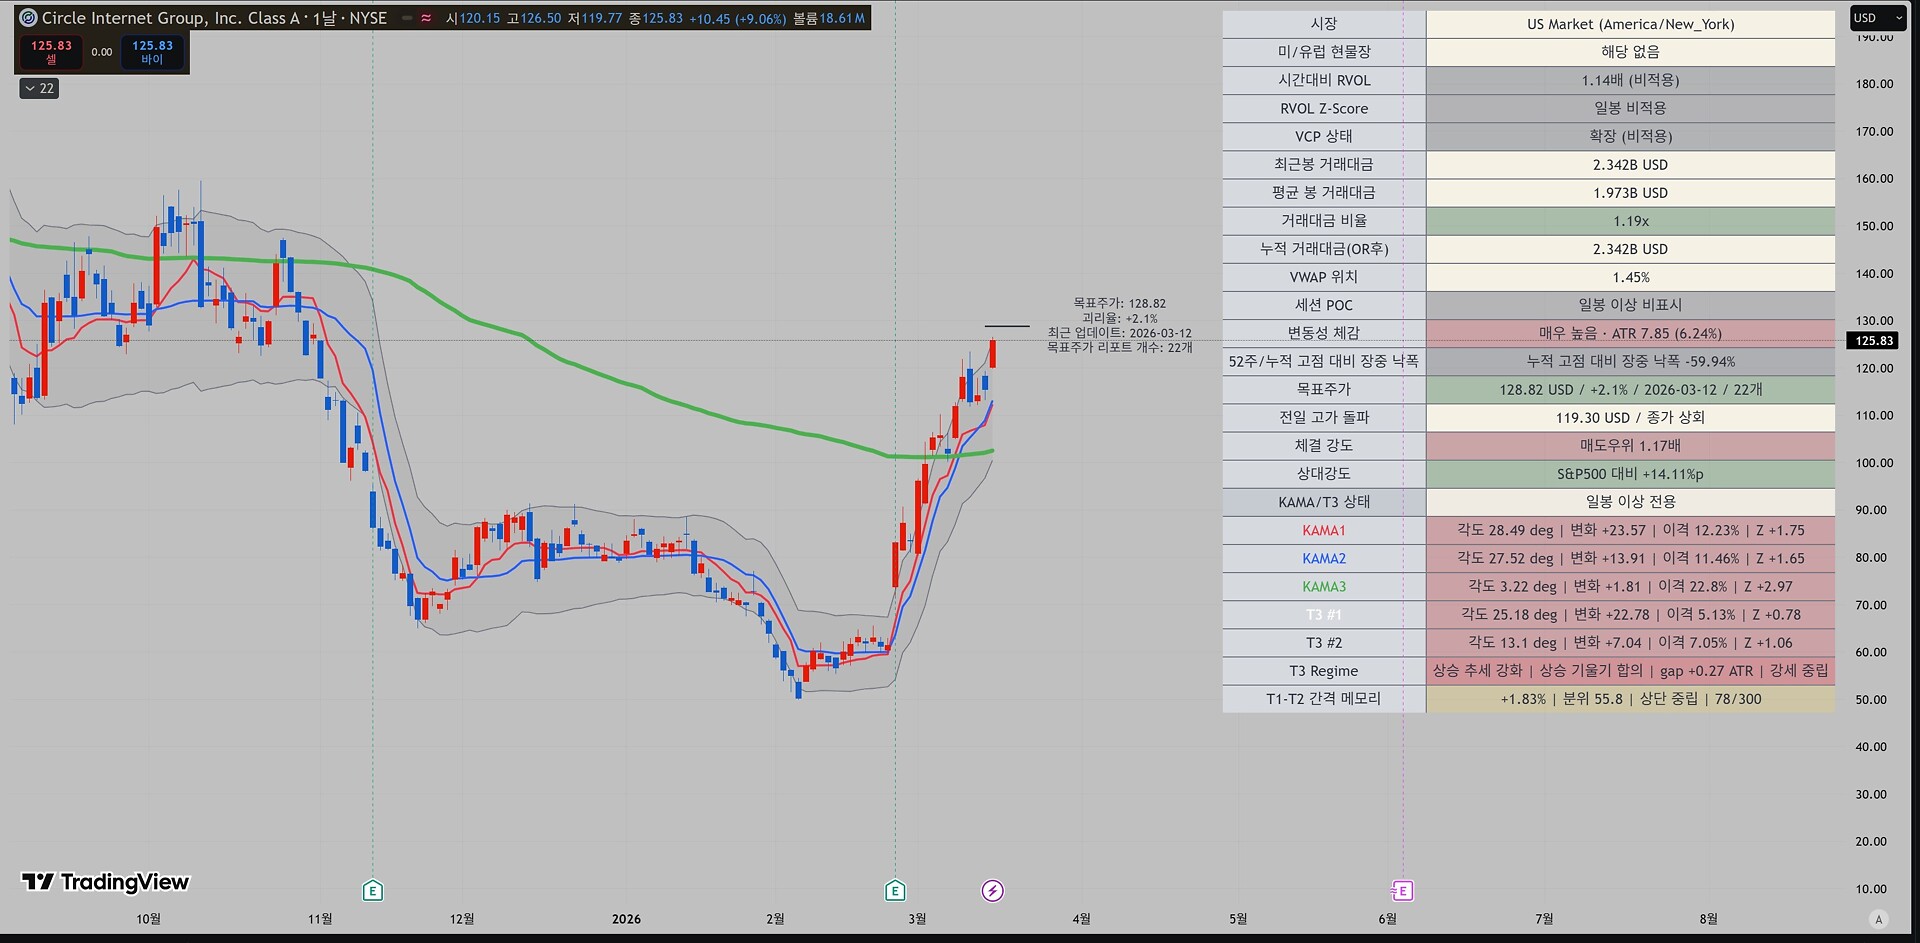
Task: Click the 'KAMA/T3 상태' label cell
Action: (x=1323, y=502)
